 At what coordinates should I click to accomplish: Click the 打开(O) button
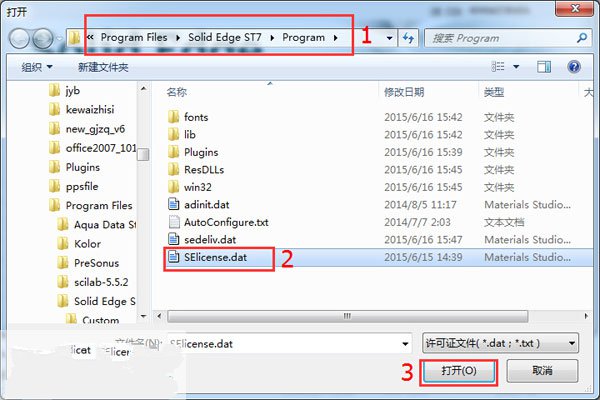point(459,371)
